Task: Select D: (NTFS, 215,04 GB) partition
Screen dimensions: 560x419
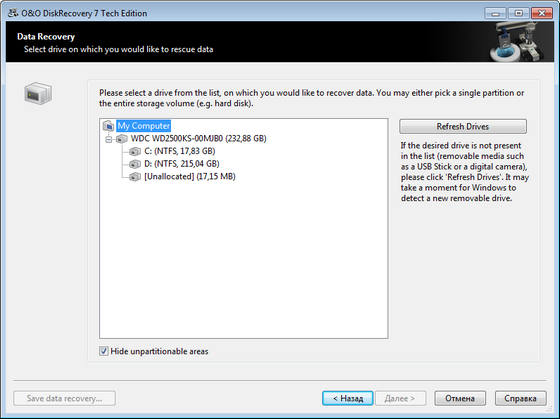Action: click(x=182, y=164)
